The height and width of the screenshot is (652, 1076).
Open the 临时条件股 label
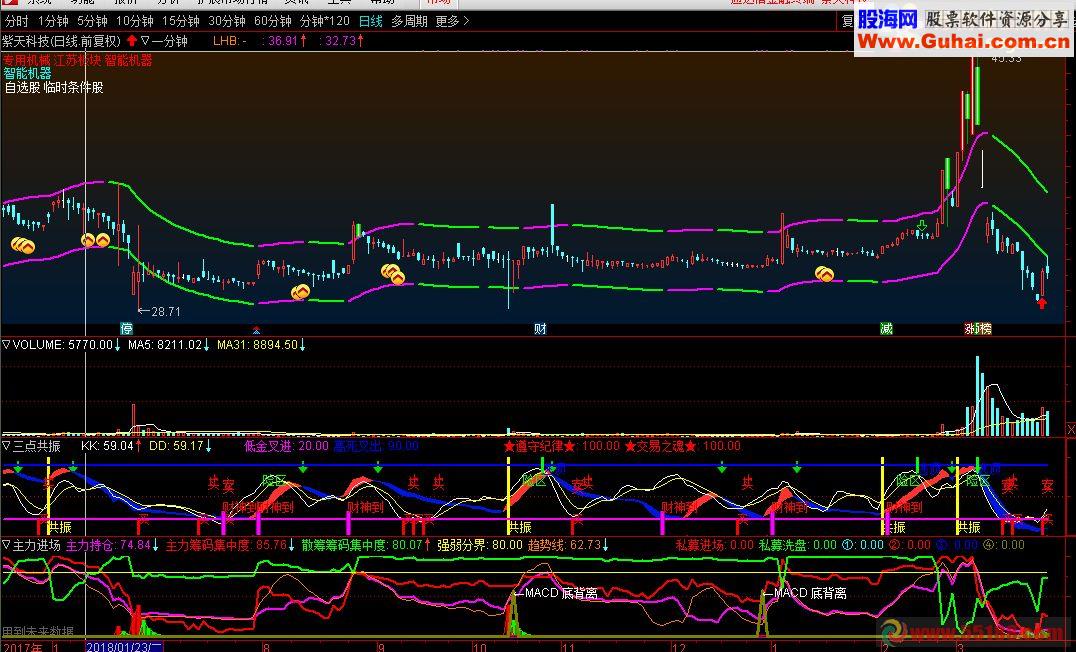(x=73, y=87)
